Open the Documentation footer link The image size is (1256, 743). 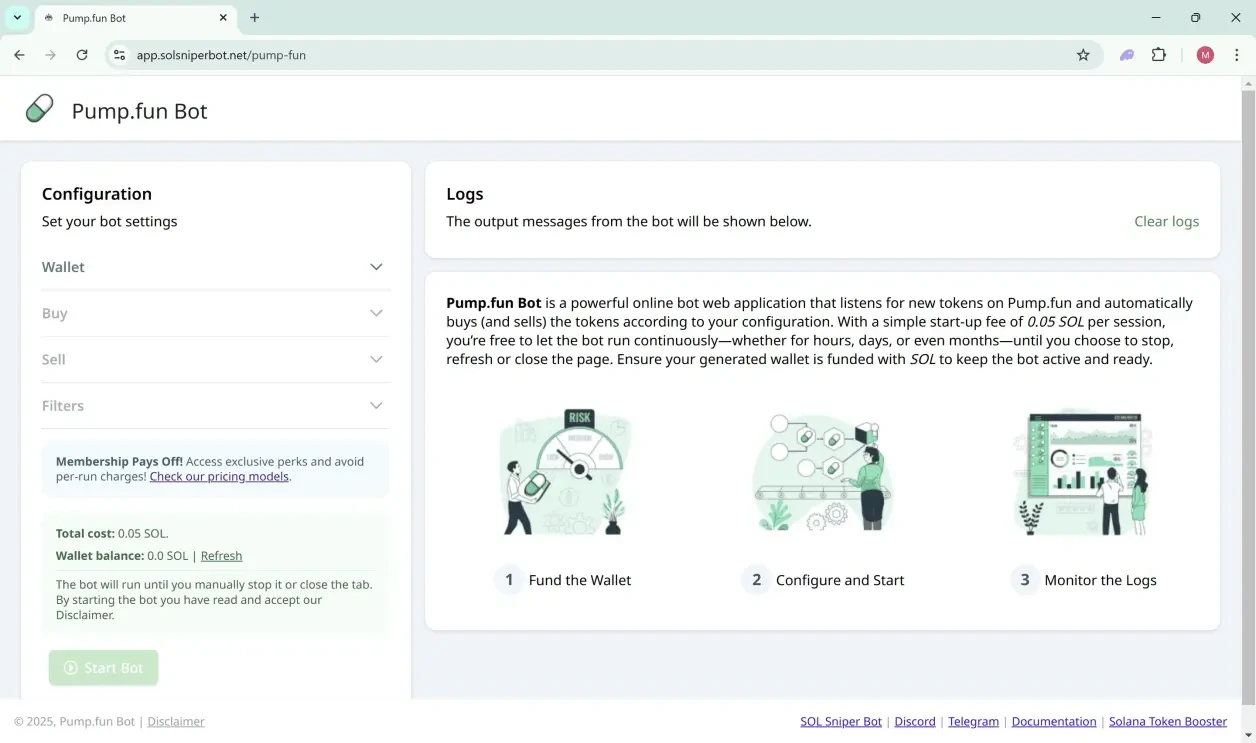1054,721
